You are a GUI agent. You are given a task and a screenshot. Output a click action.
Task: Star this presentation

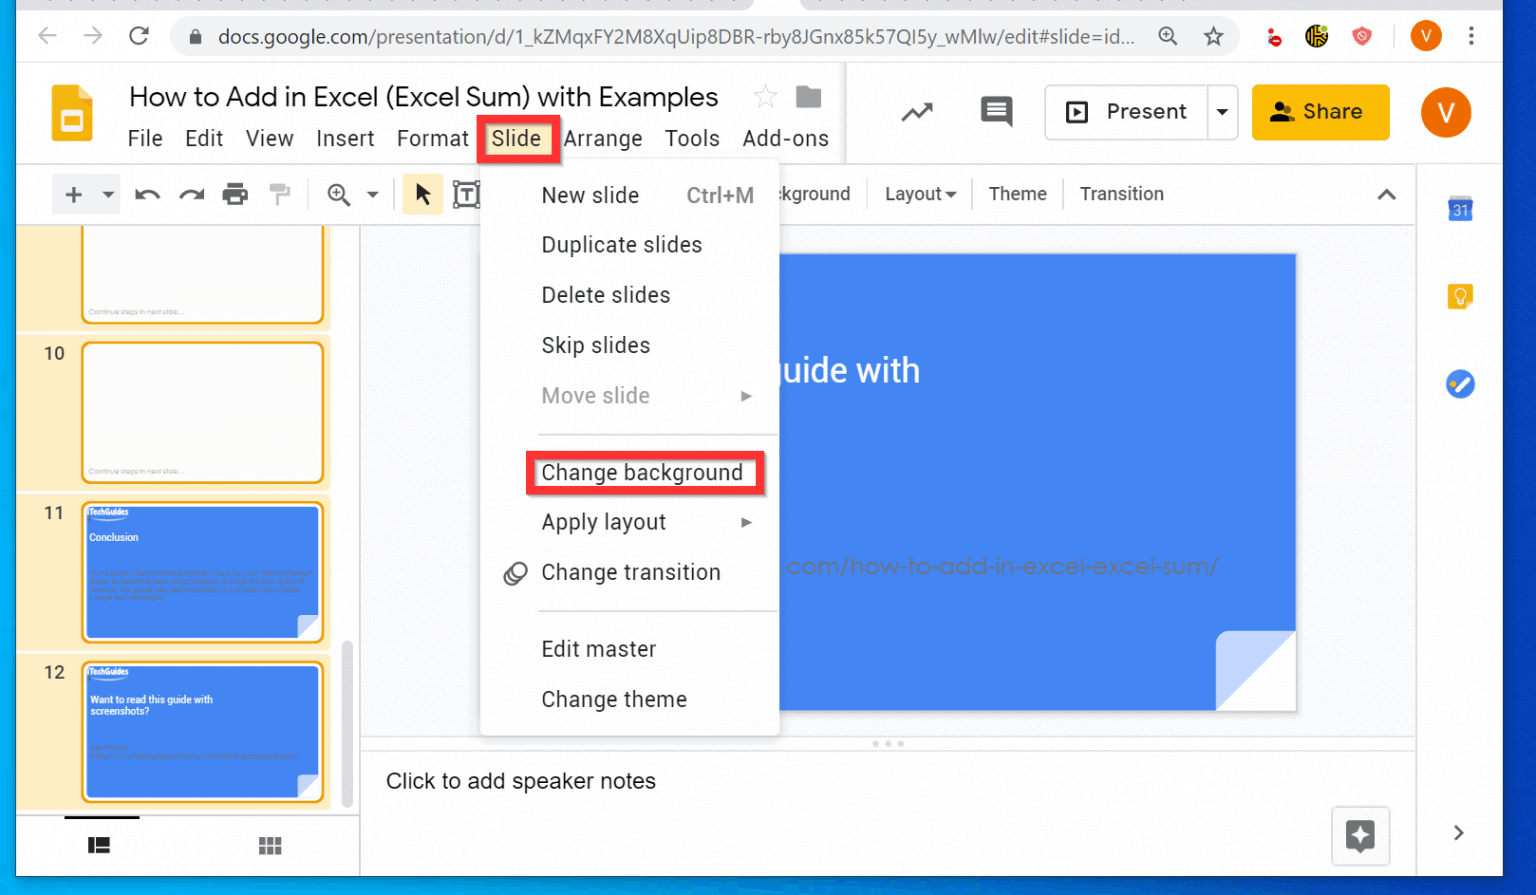click(765, 97)
